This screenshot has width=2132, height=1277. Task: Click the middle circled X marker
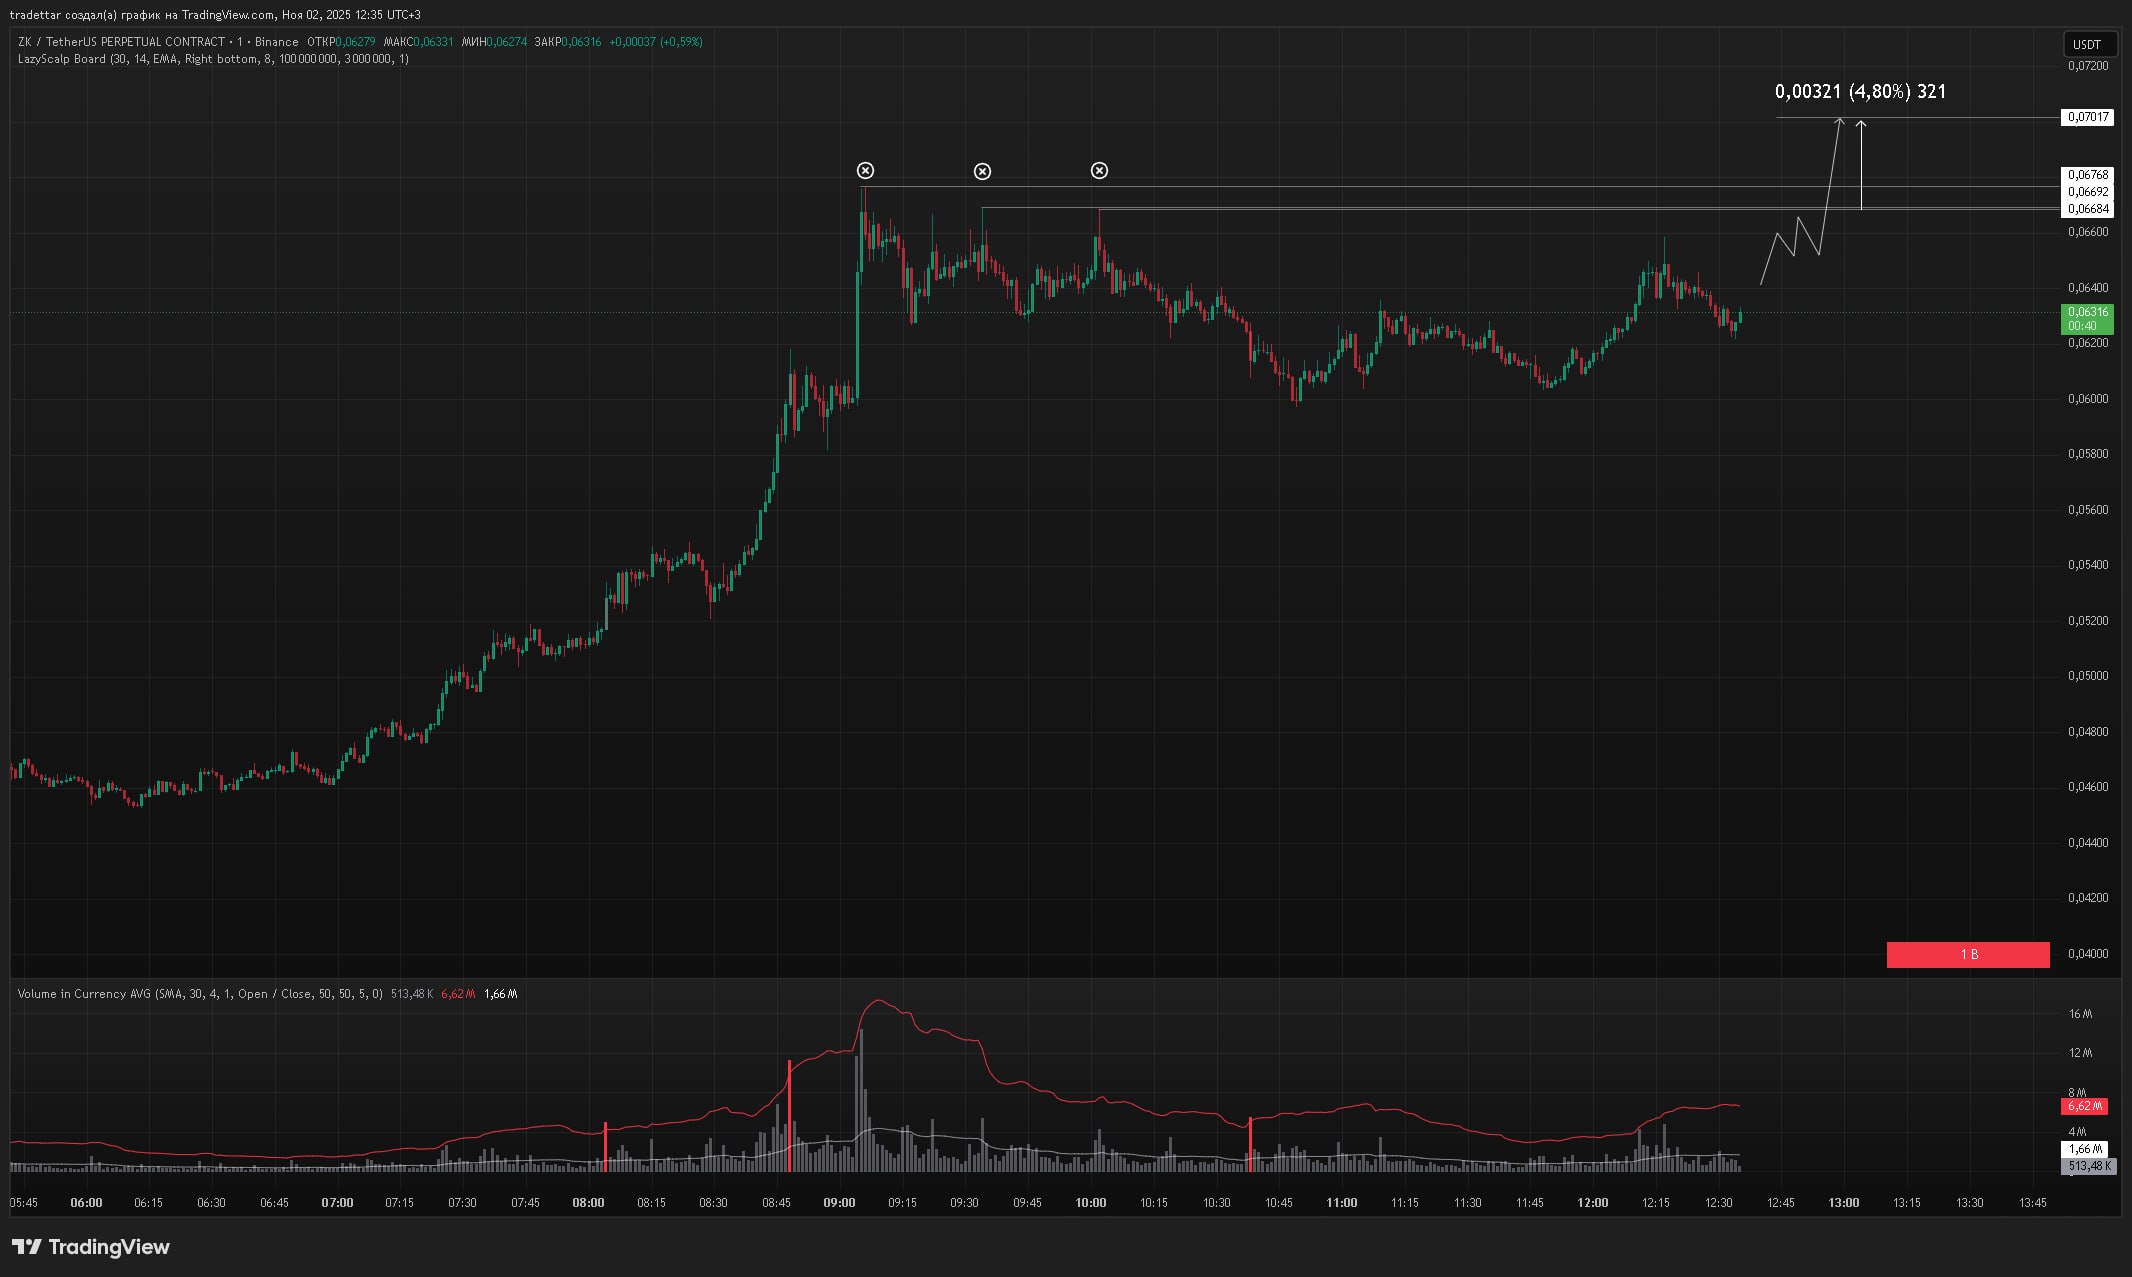(x=982, y=172)
